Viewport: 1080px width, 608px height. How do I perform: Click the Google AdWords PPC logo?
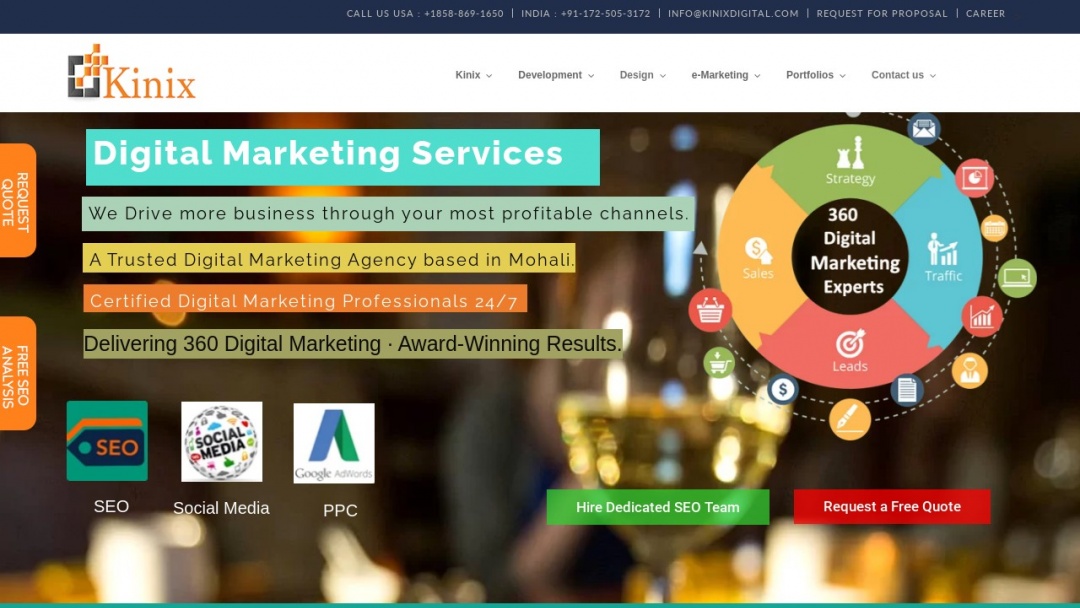coord(333,441)
